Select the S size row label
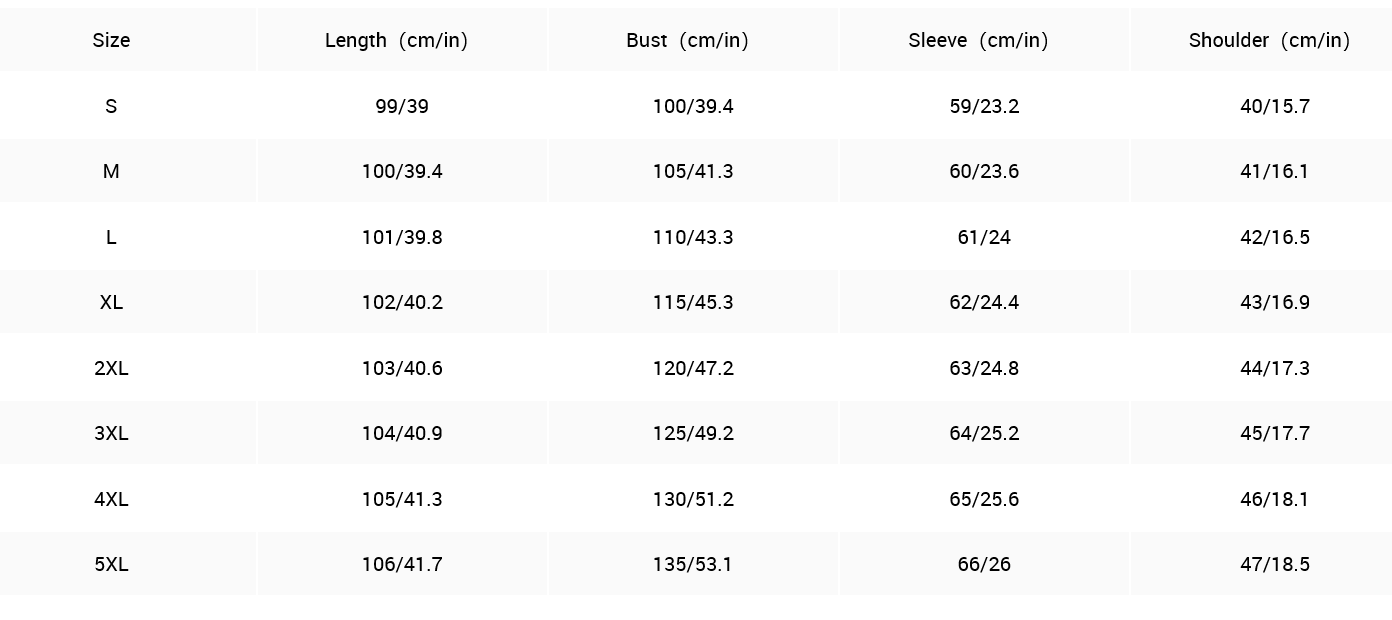1392x620 pixels. (x=111, y=106)
